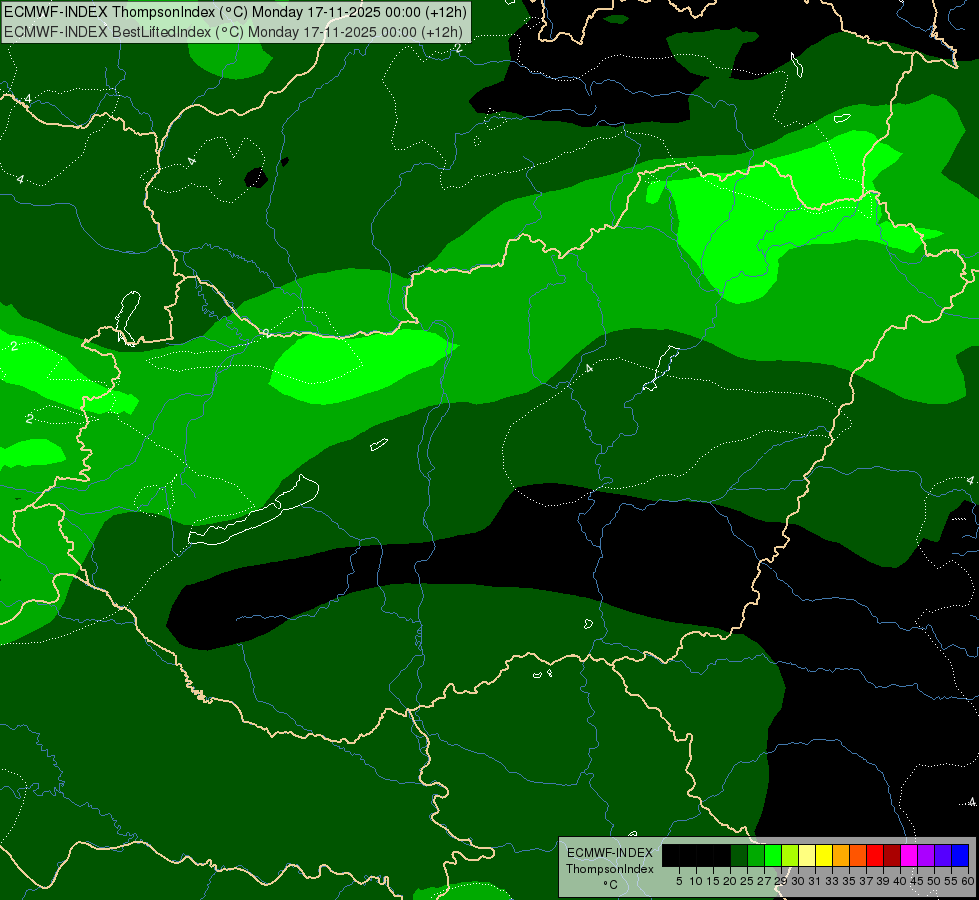Select the purple legend swatch for 45–50

926,856
